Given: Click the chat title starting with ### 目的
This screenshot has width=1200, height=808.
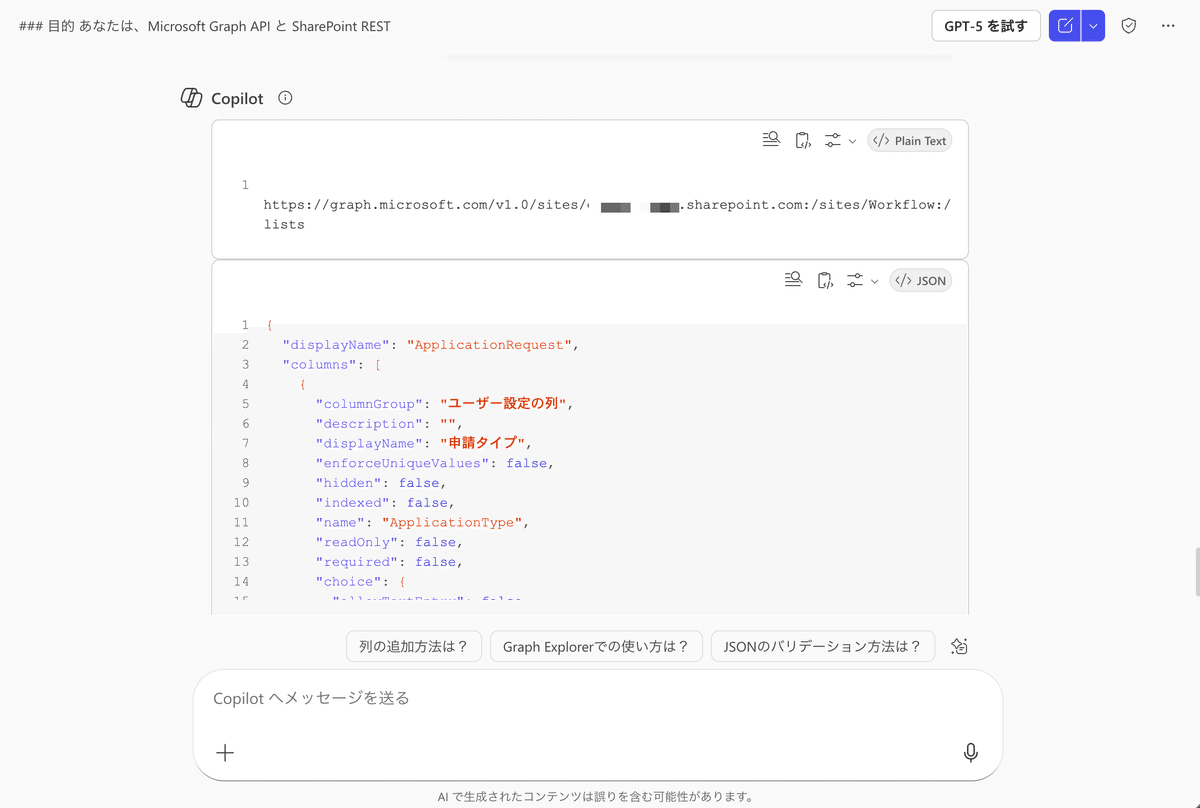Looking at the screenshot, I should (x=204, y=26).
